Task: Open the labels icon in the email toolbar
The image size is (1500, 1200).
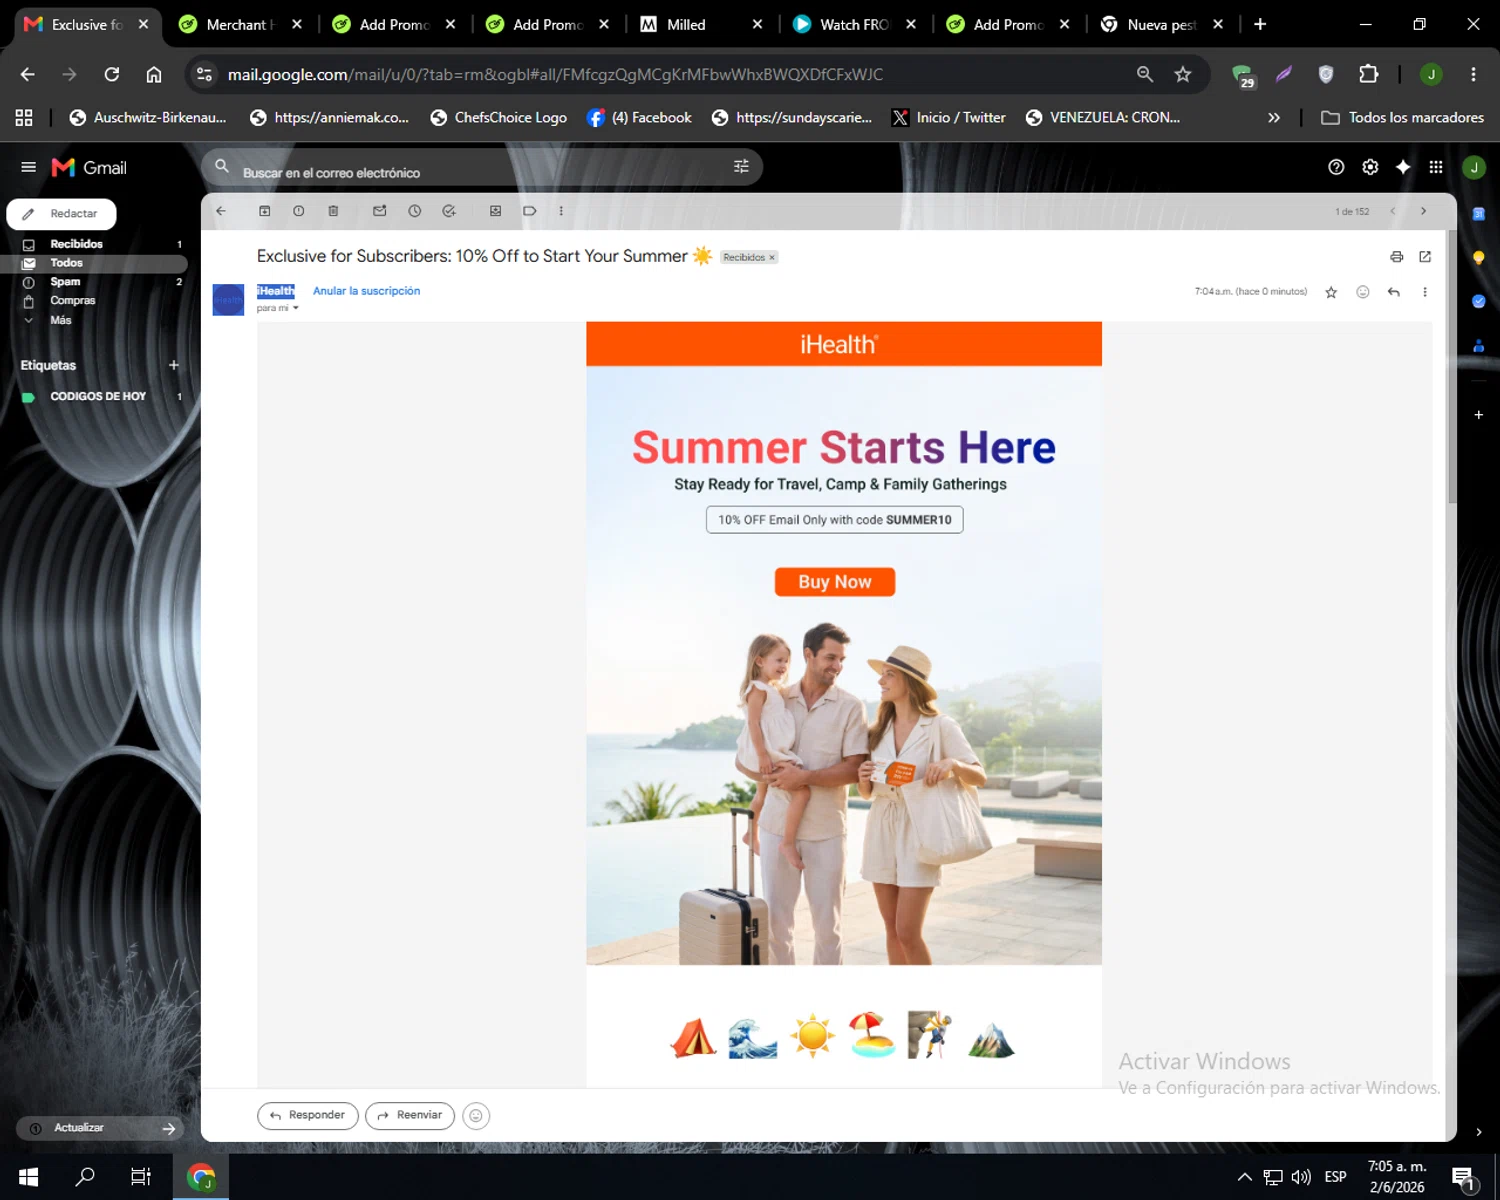Action: pyautogui.click(x=530, y=211)
